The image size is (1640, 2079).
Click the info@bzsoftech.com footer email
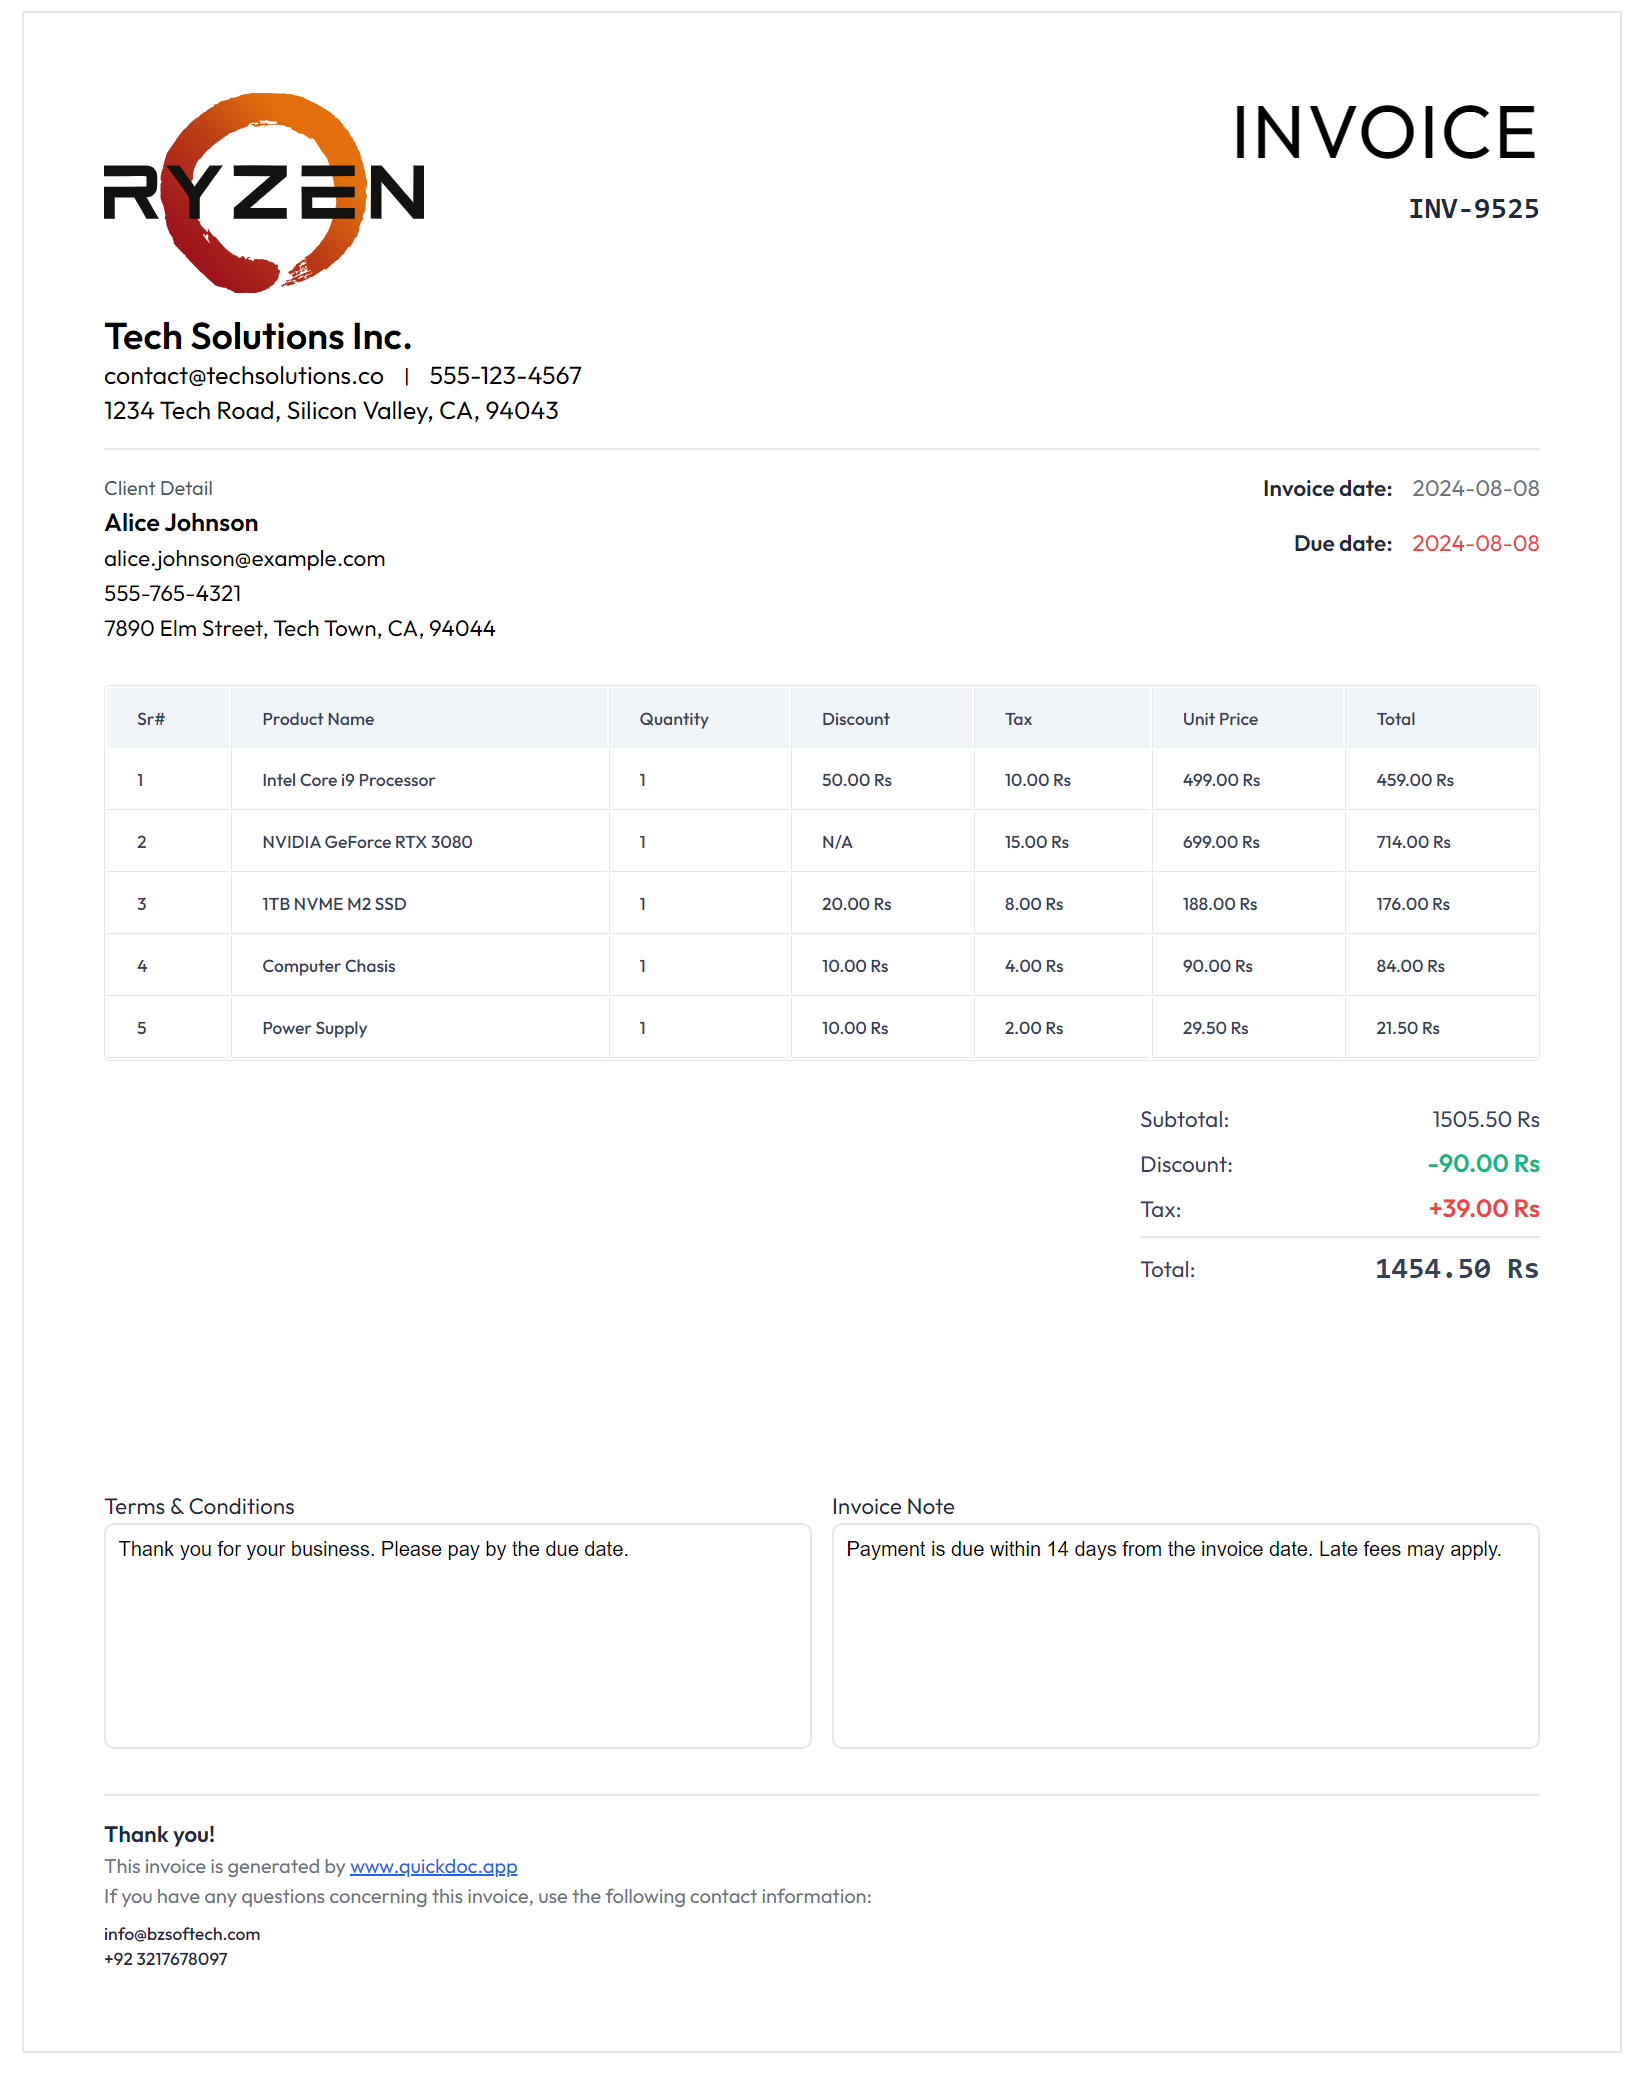tap(182, 1933)
